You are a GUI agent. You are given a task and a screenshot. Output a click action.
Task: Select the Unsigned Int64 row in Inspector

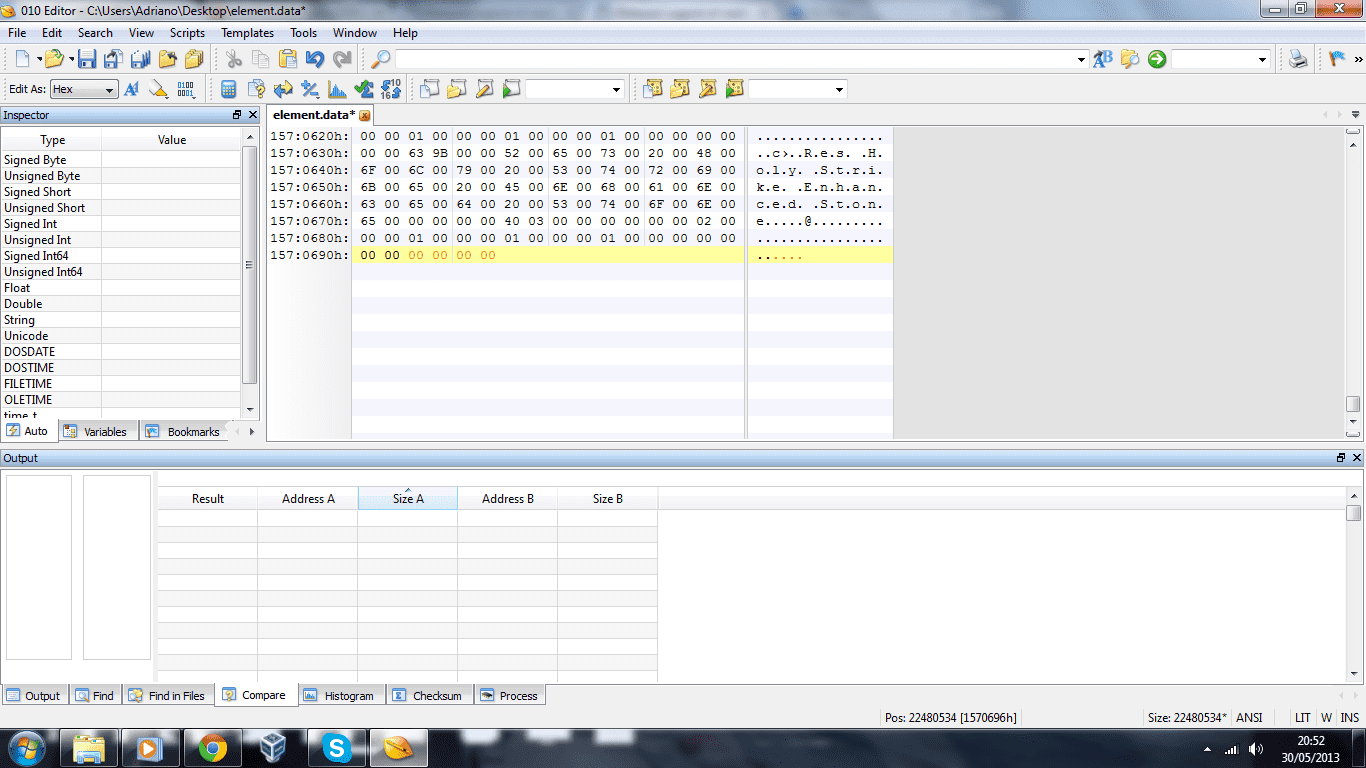tap(121, 272)
